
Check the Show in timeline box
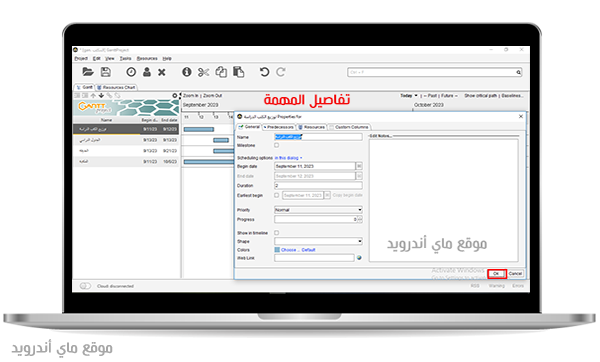(x=276, y=233)
